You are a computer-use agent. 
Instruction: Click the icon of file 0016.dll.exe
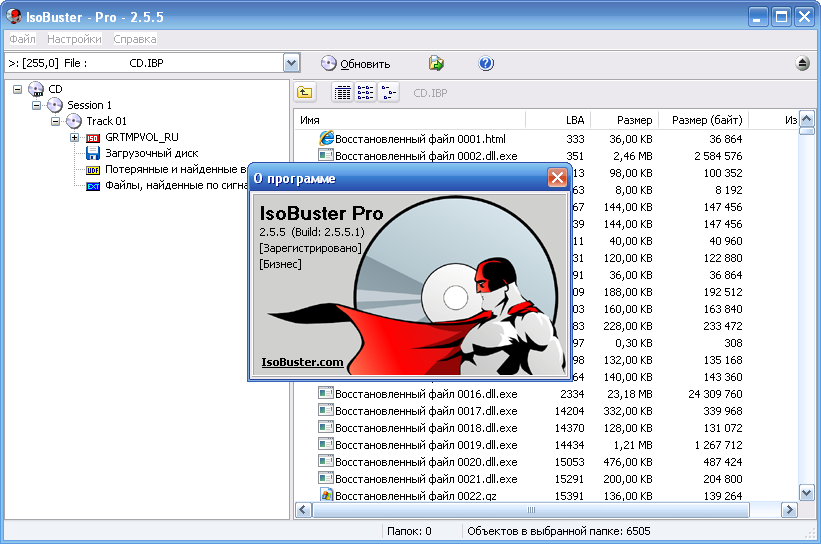326,393
